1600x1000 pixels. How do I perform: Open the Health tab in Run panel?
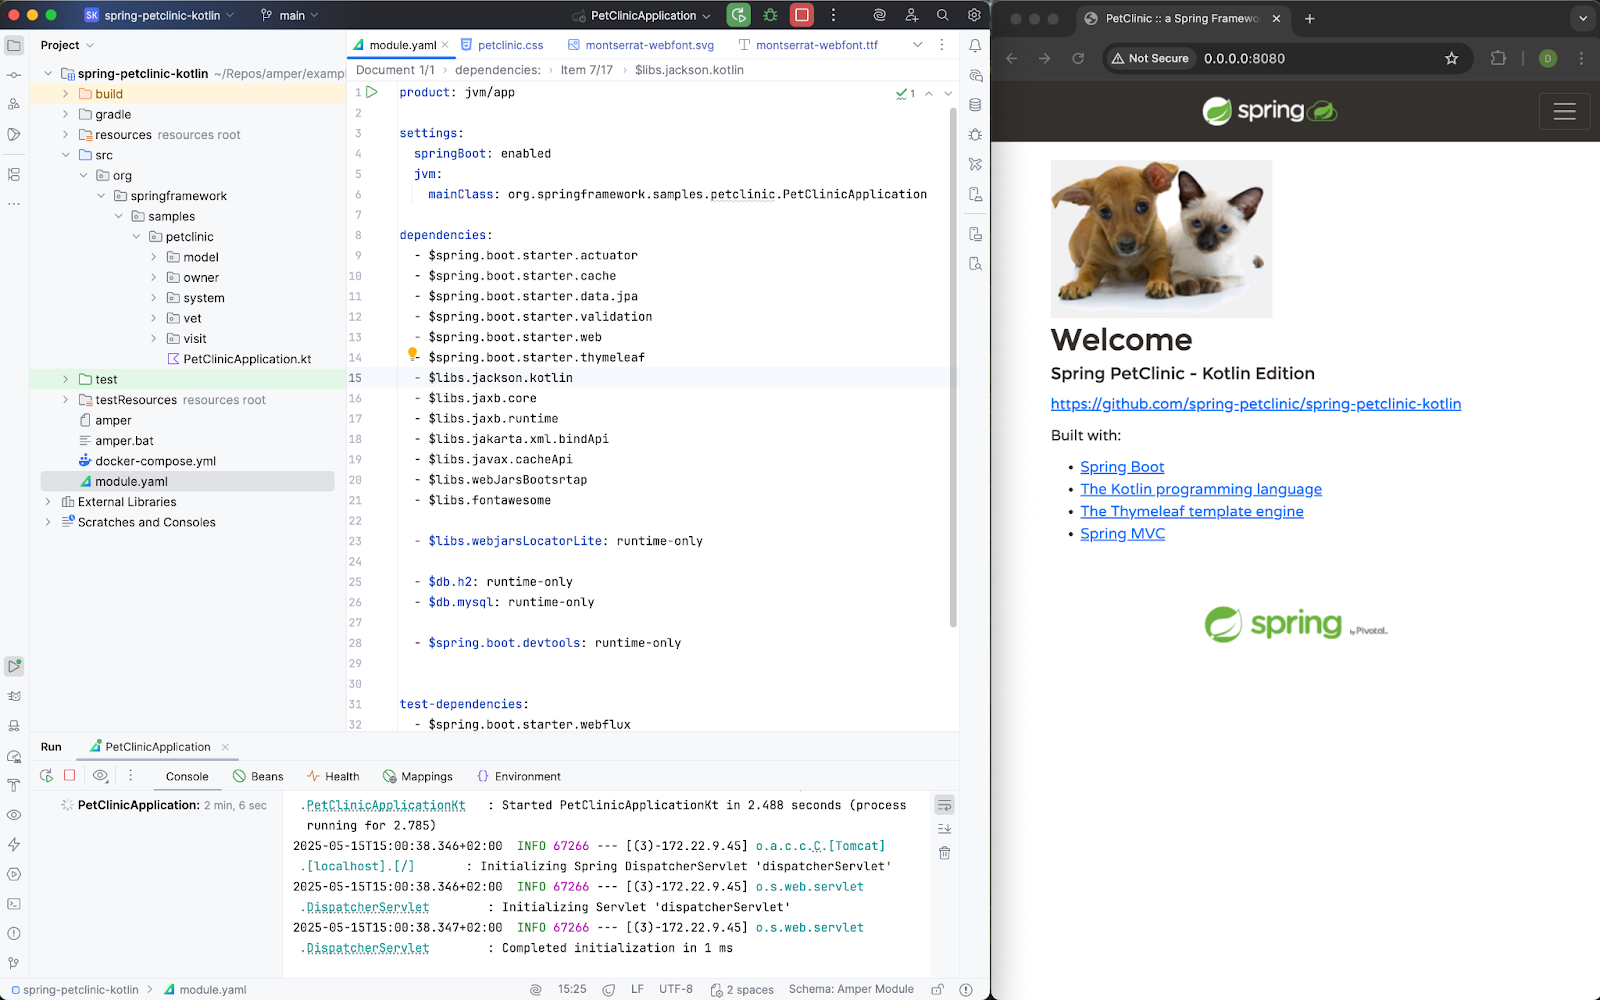[x=333, y=776]
